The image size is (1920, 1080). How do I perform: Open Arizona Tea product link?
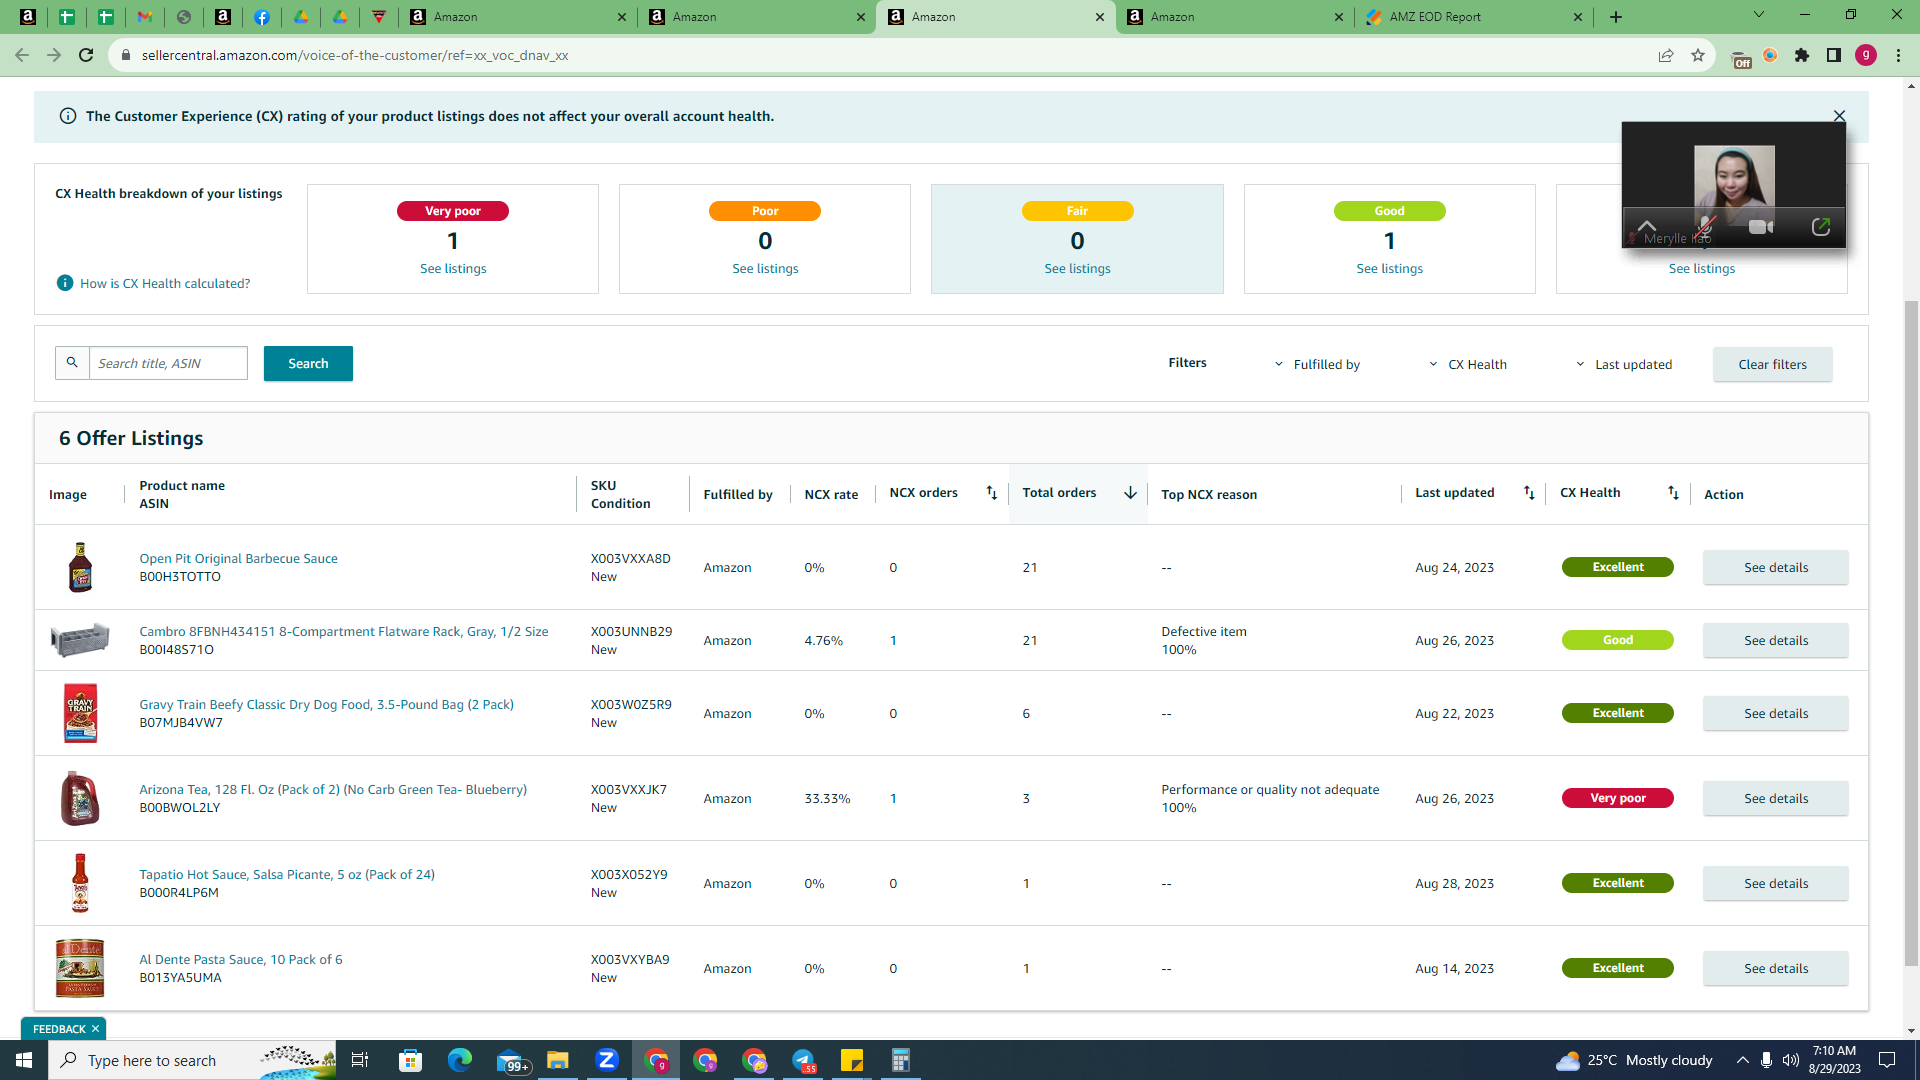pyautogui.click(x=333, y=789)
